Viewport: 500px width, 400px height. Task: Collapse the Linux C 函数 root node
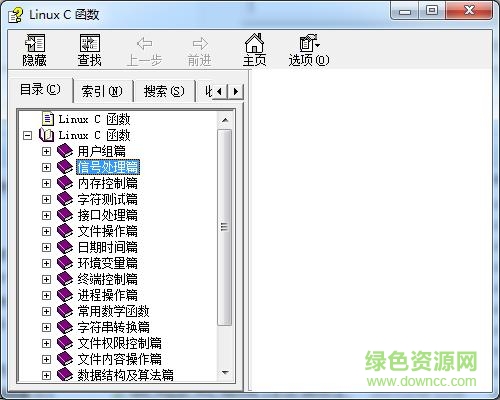point(28,135)
